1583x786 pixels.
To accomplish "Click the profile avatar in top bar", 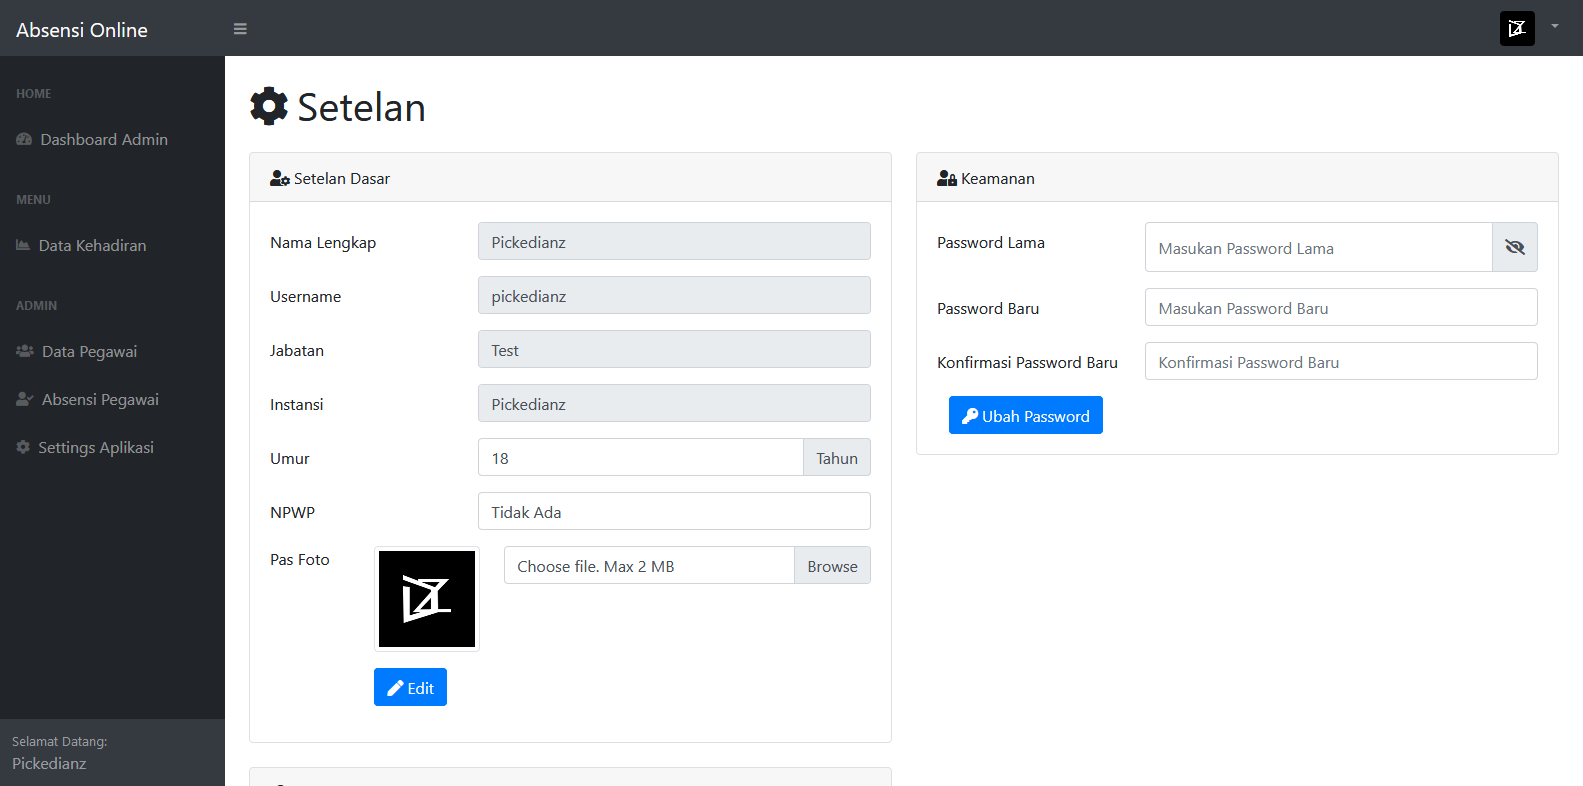I will point(1516,28).
